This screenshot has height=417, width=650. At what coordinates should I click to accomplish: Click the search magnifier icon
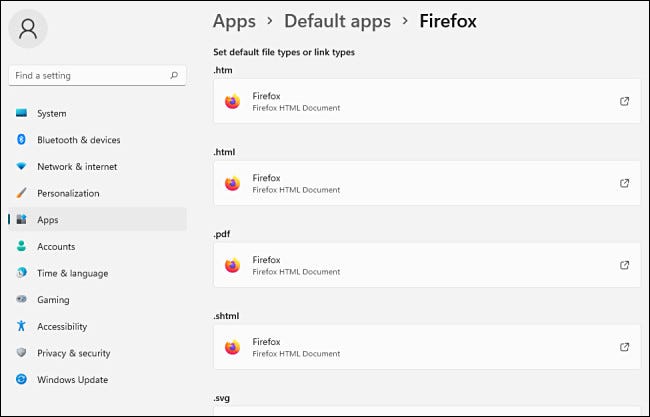pos(174,75)
